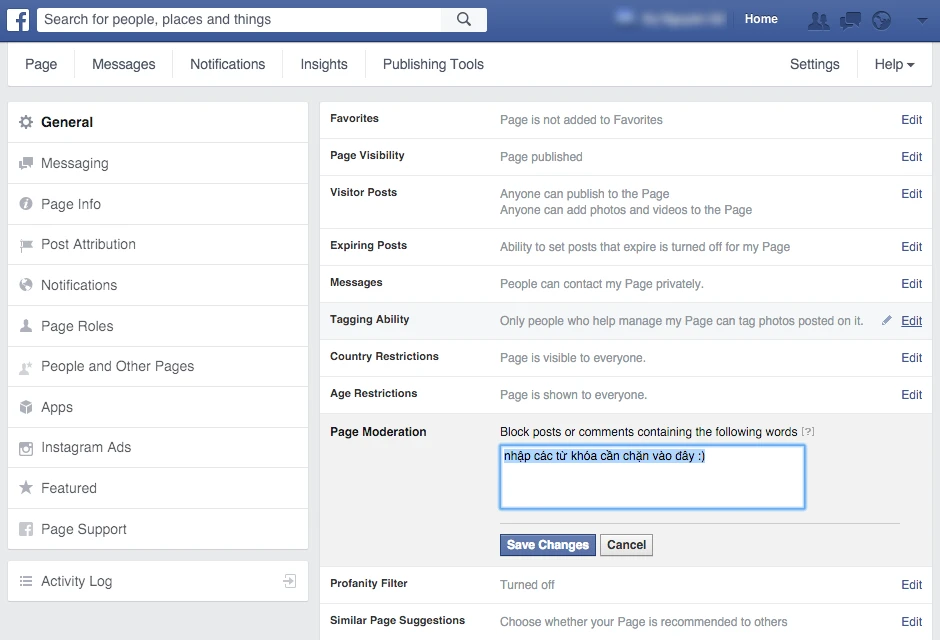Open the globe notifications icon
Viewport: 940px width, 640px height.
pos(883,19)
